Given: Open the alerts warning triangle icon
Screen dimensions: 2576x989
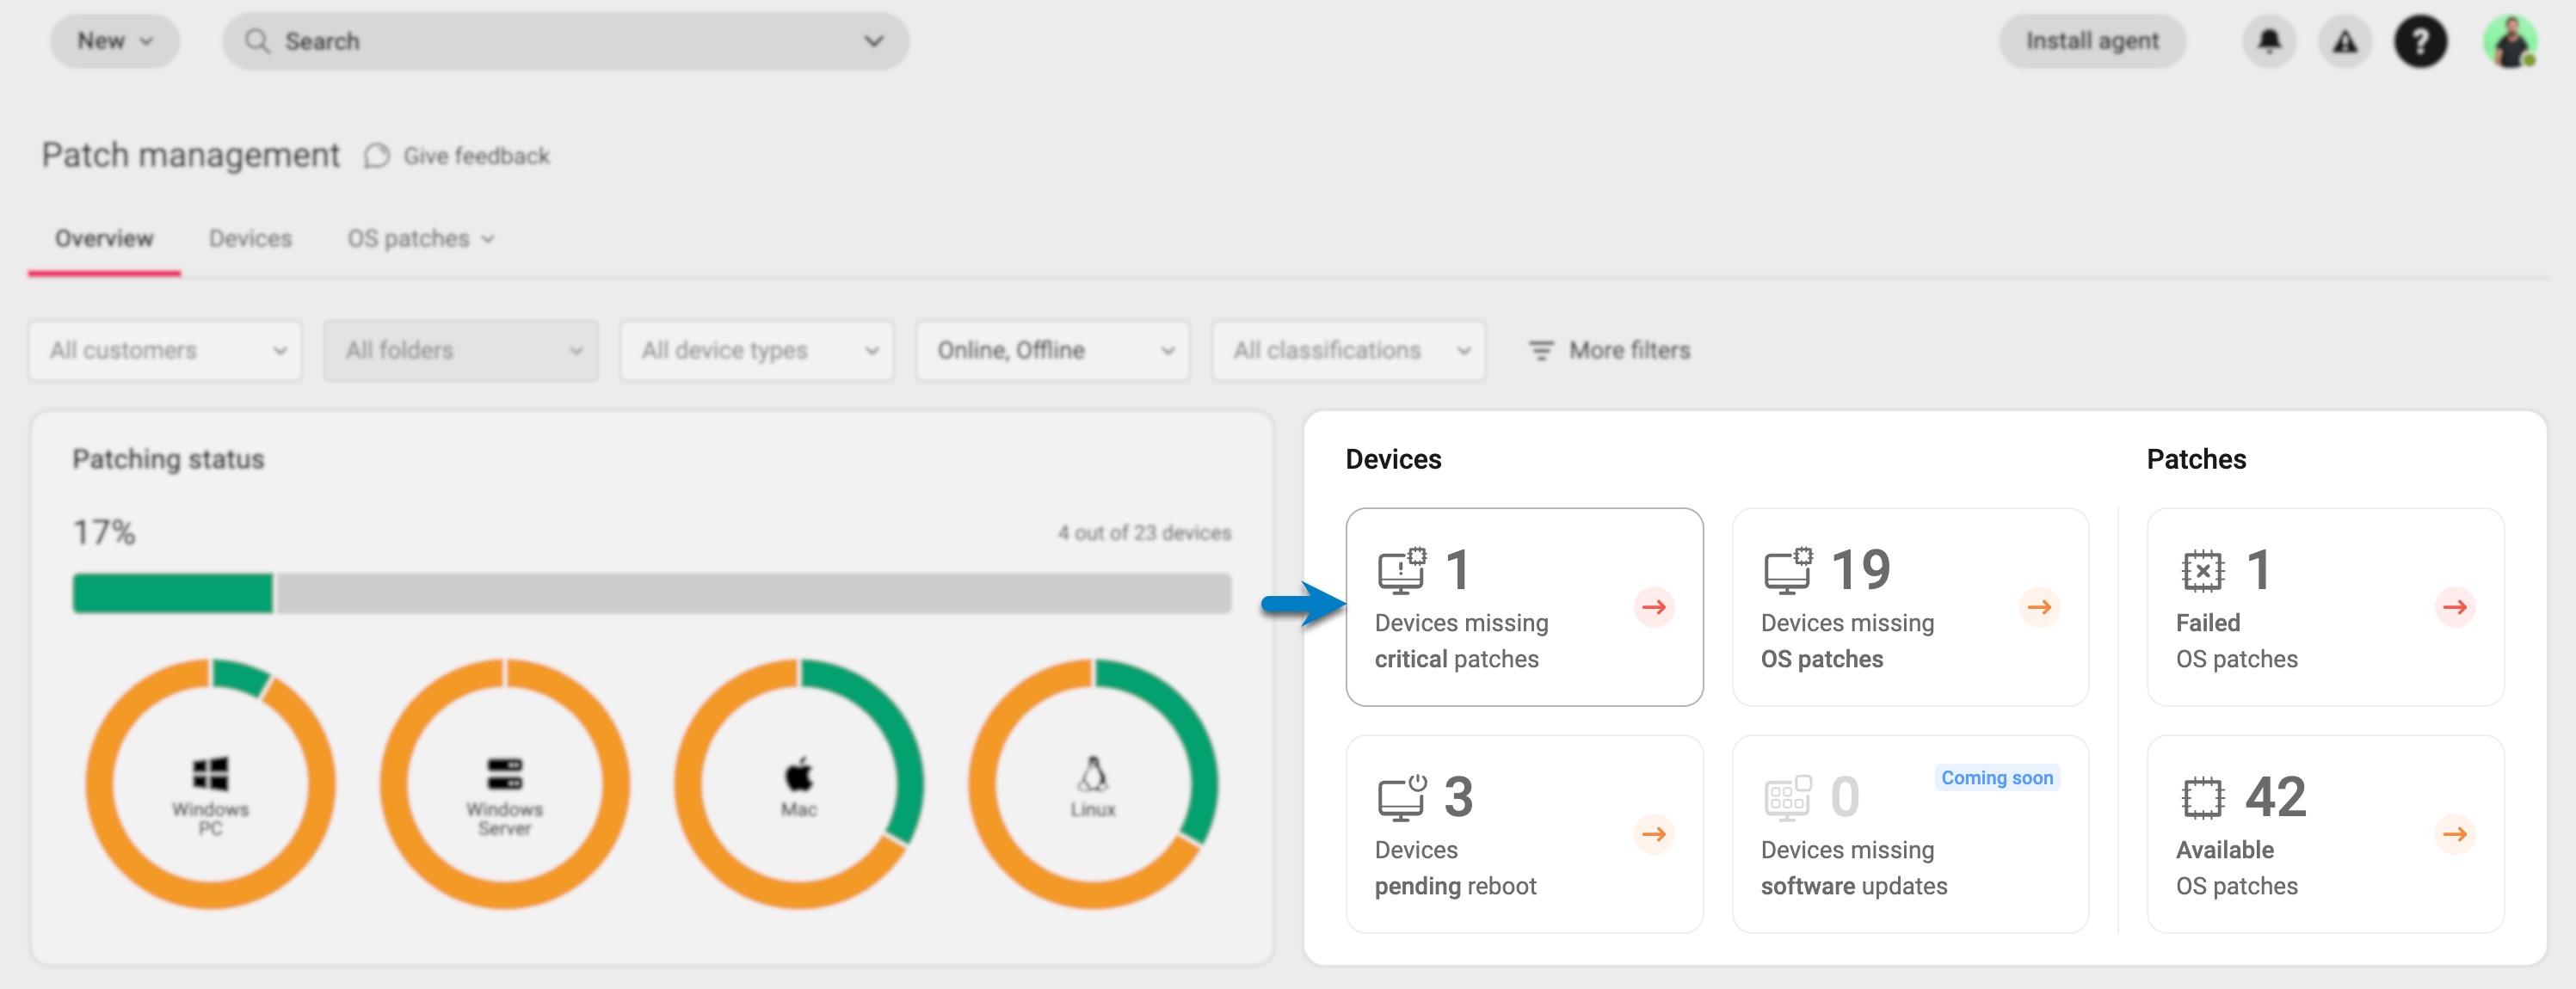Looking at the screenshot, I should pyautogui.click(x=2345, y=41).
